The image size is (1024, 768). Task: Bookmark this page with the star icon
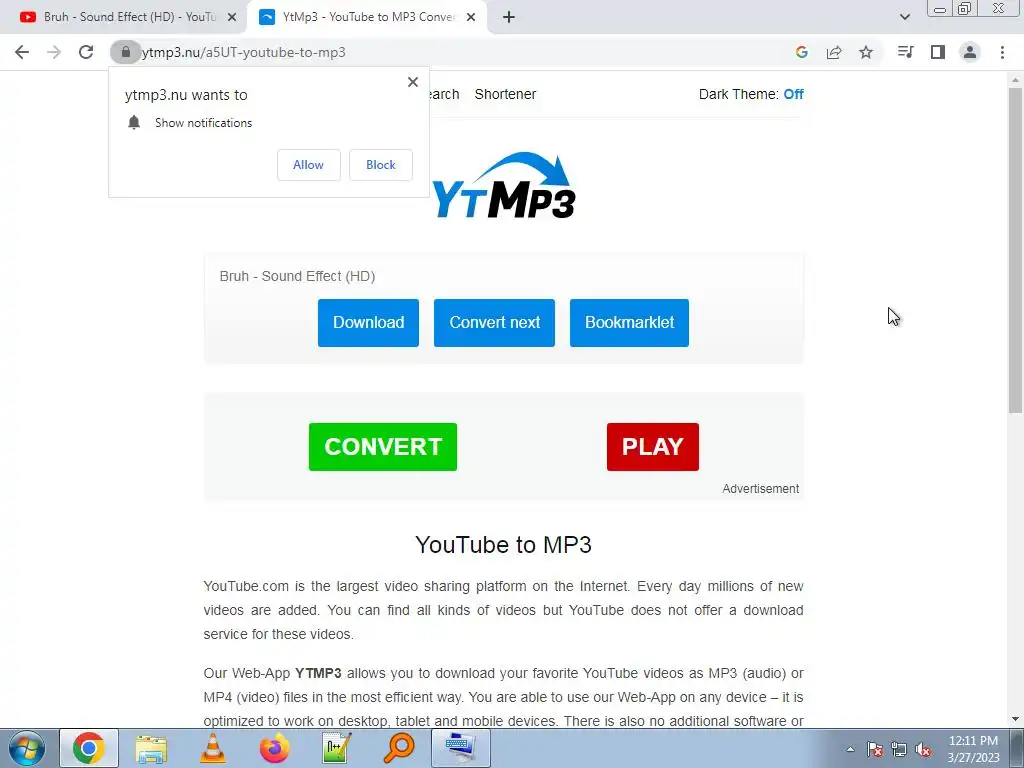[x=866, y=52]
